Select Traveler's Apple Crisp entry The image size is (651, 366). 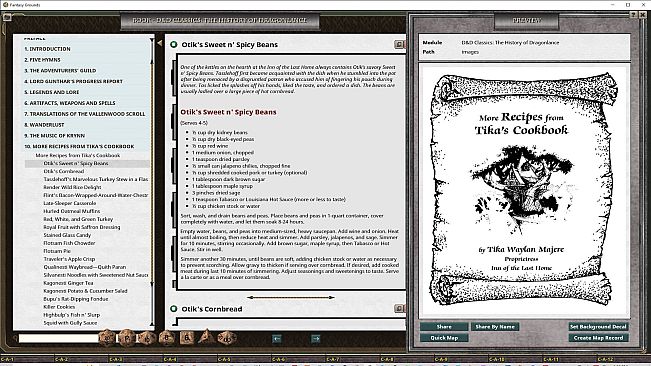(69, 259)
